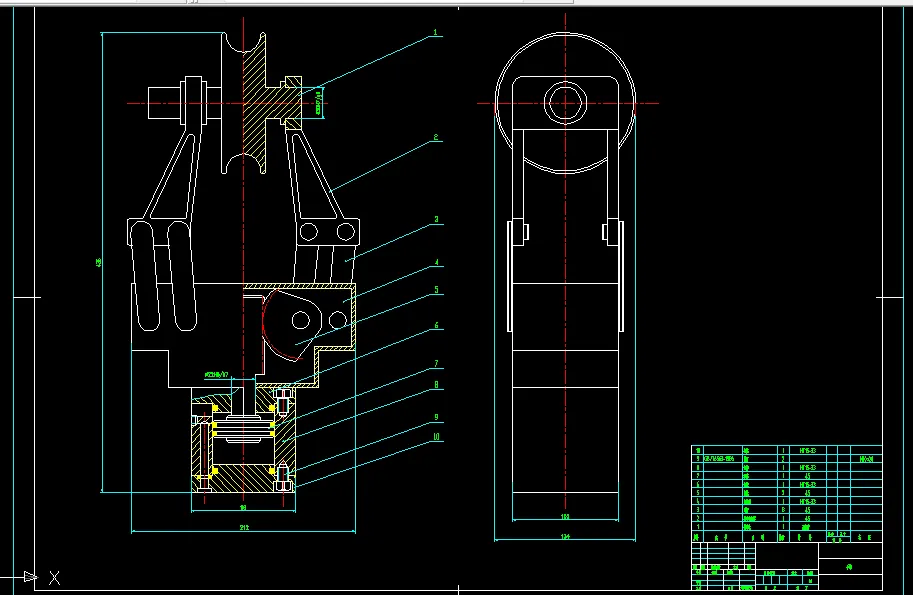The image size is (913, 595).
Task: Select HT15-33 material in parts list row 4
Action: (x=808, y=501)
